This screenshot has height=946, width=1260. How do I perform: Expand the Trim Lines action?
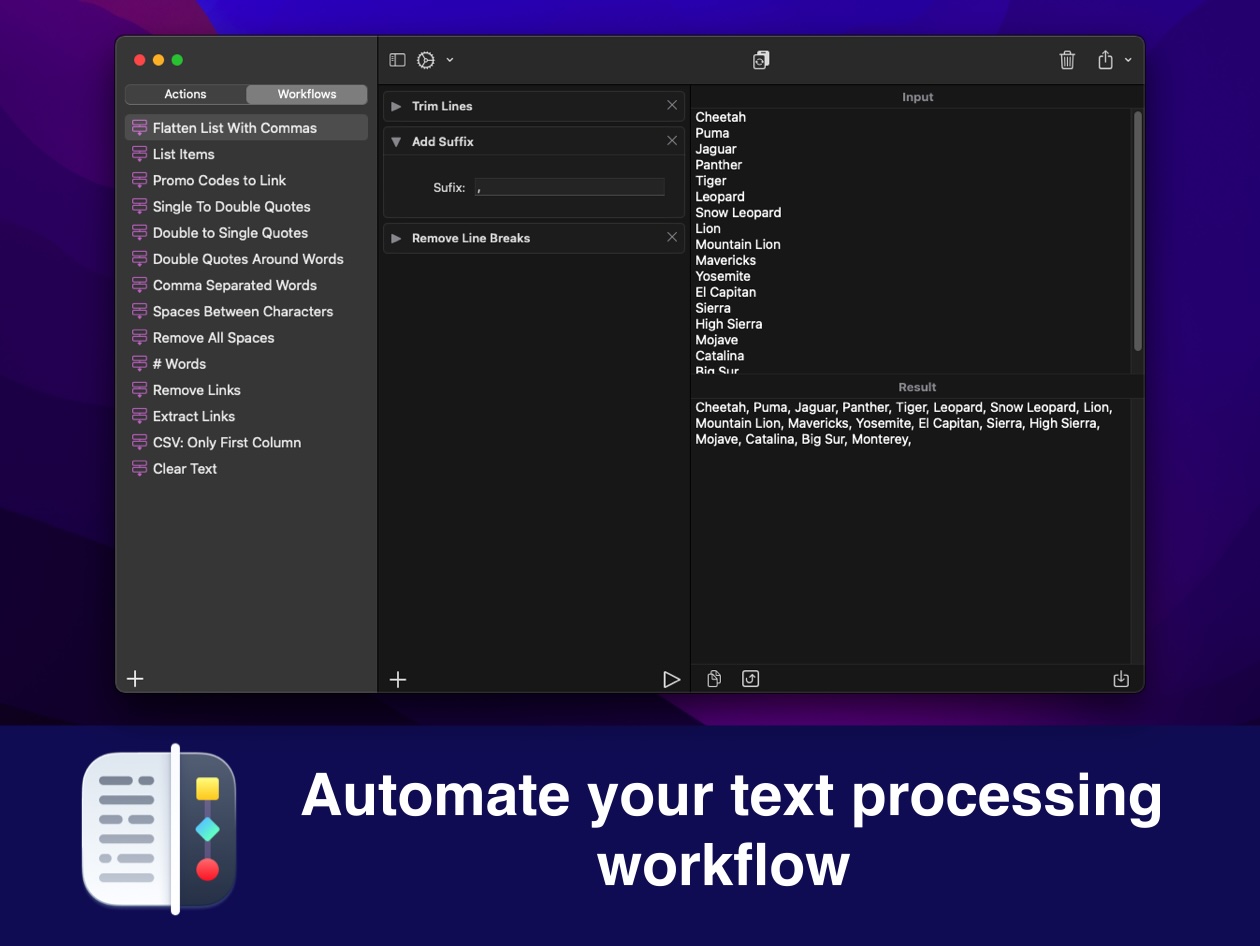396,106
